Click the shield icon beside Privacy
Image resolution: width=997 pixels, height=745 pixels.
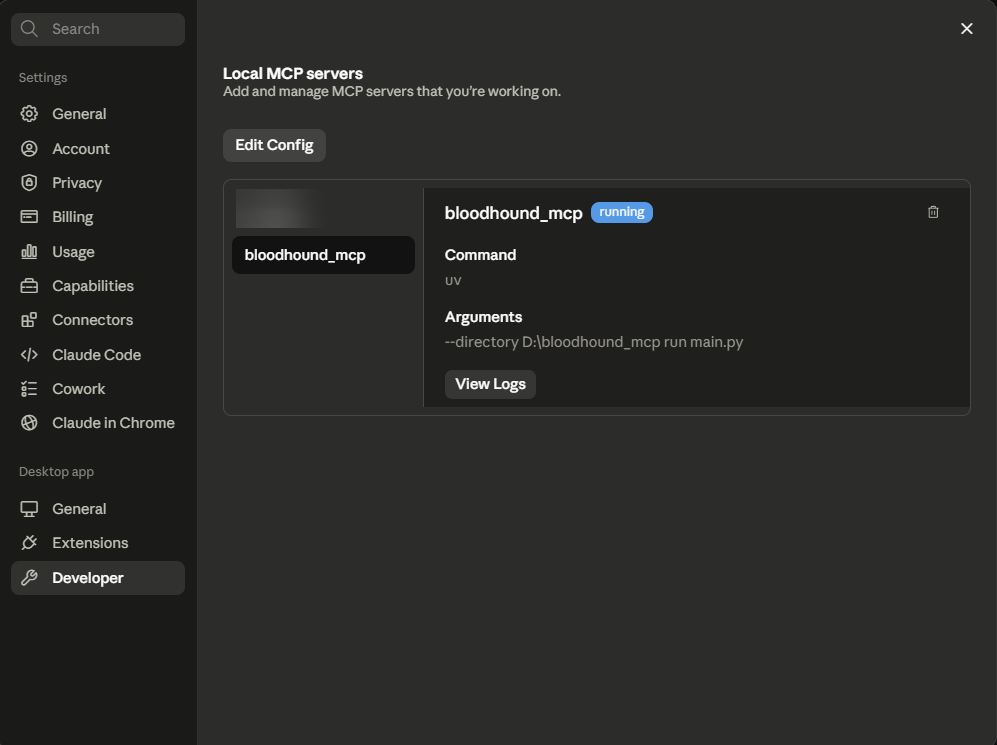coord(29,183)
